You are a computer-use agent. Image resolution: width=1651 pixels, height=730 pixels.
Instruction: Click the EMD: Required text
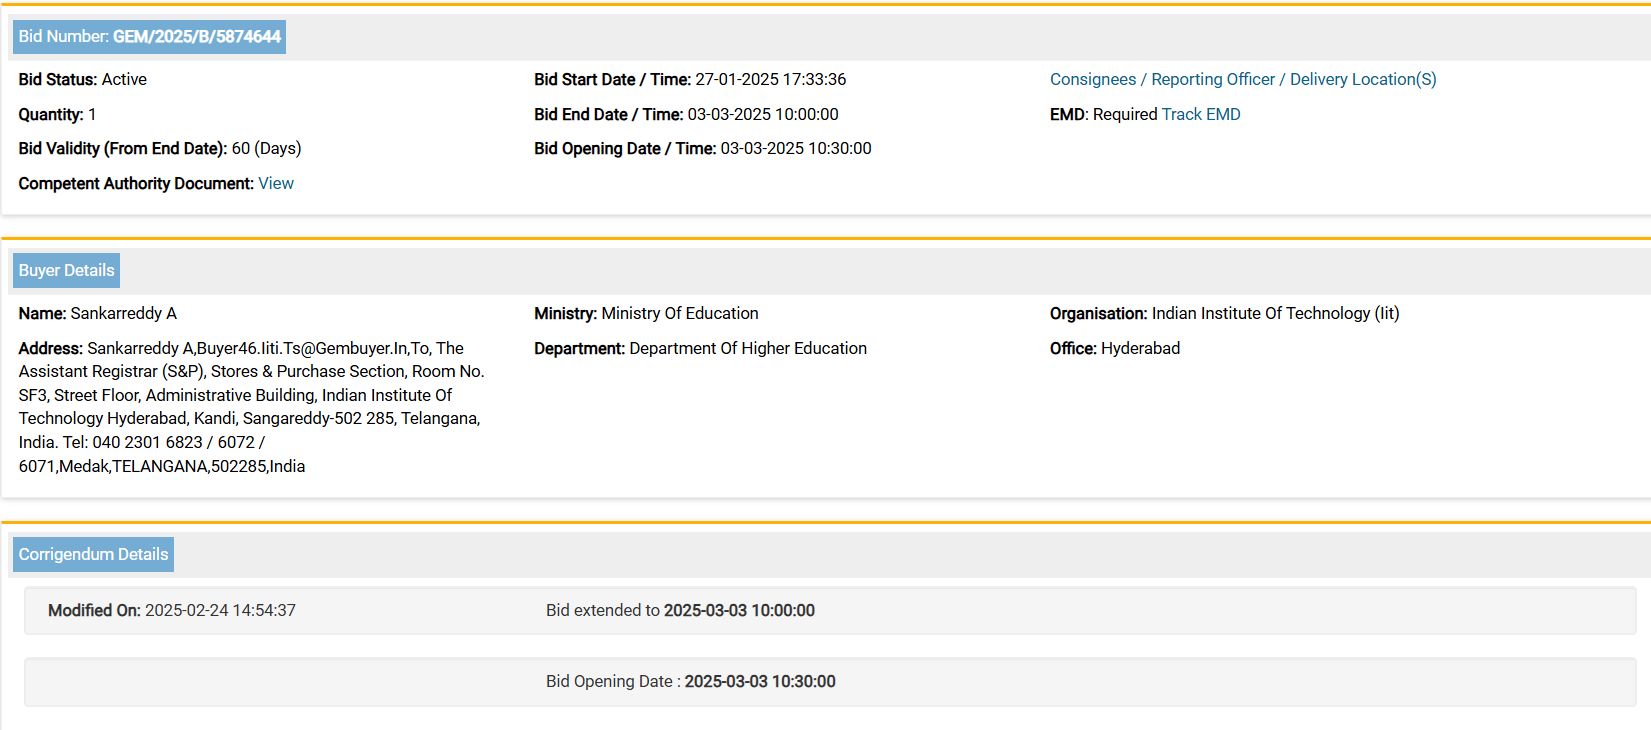1104,115
